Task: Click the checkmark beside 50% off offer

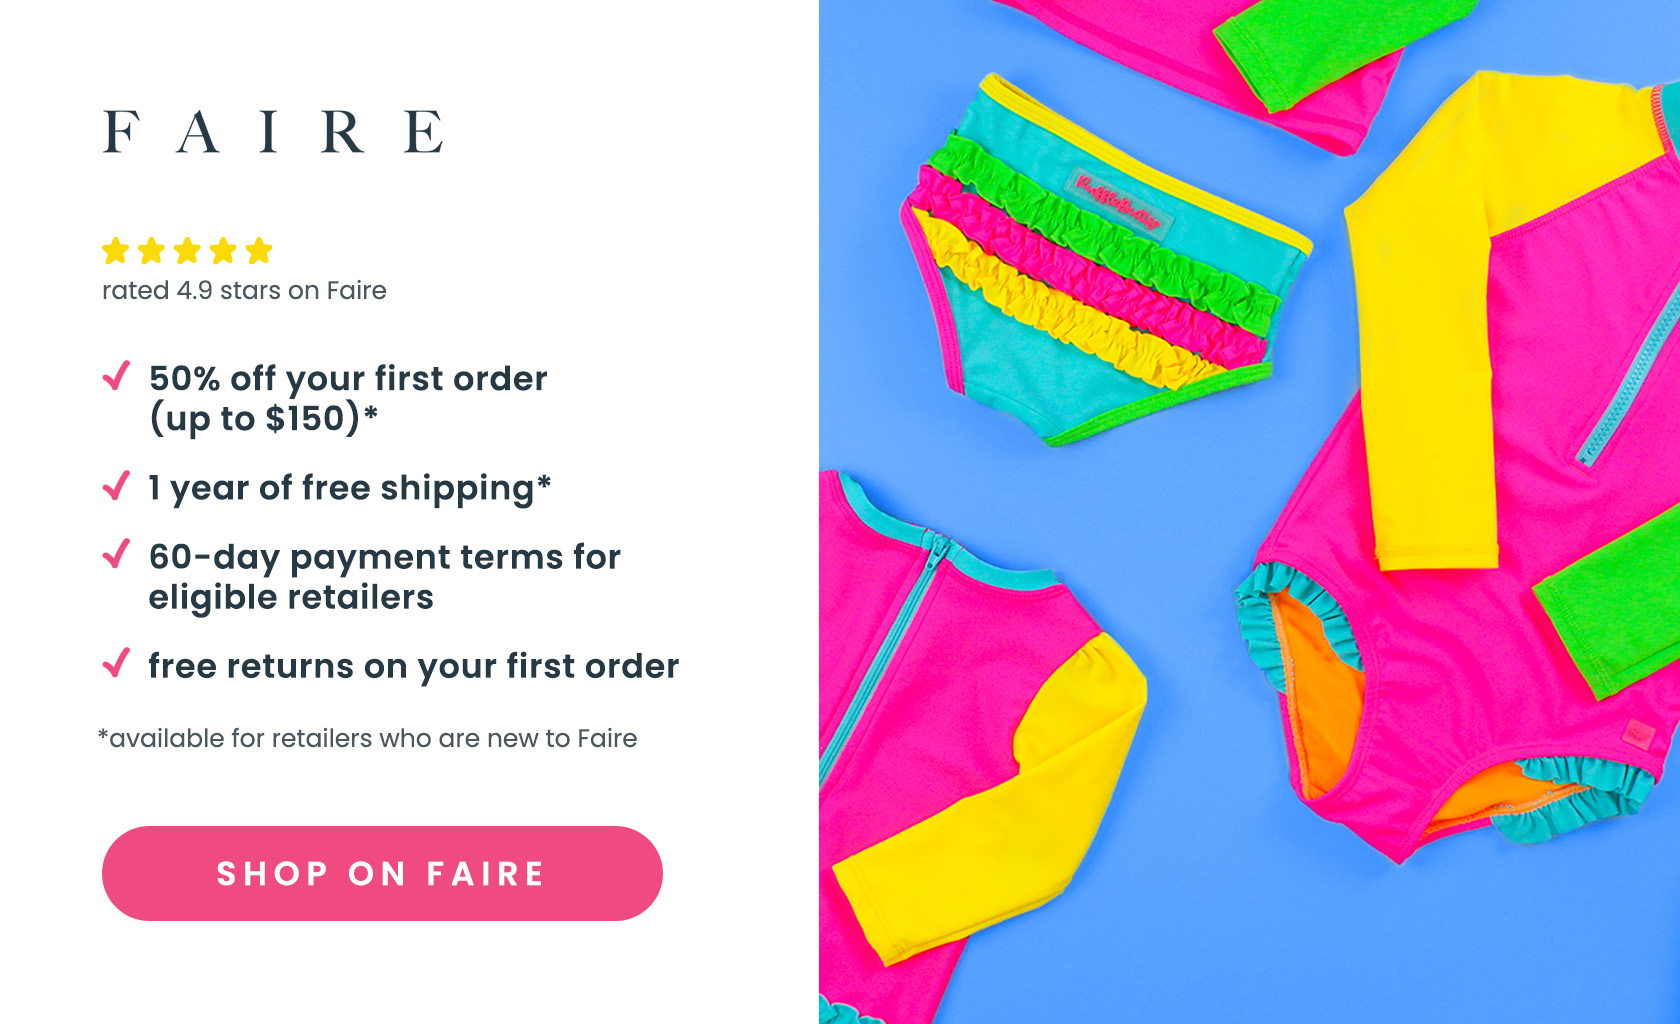Action: pos(117,376)
